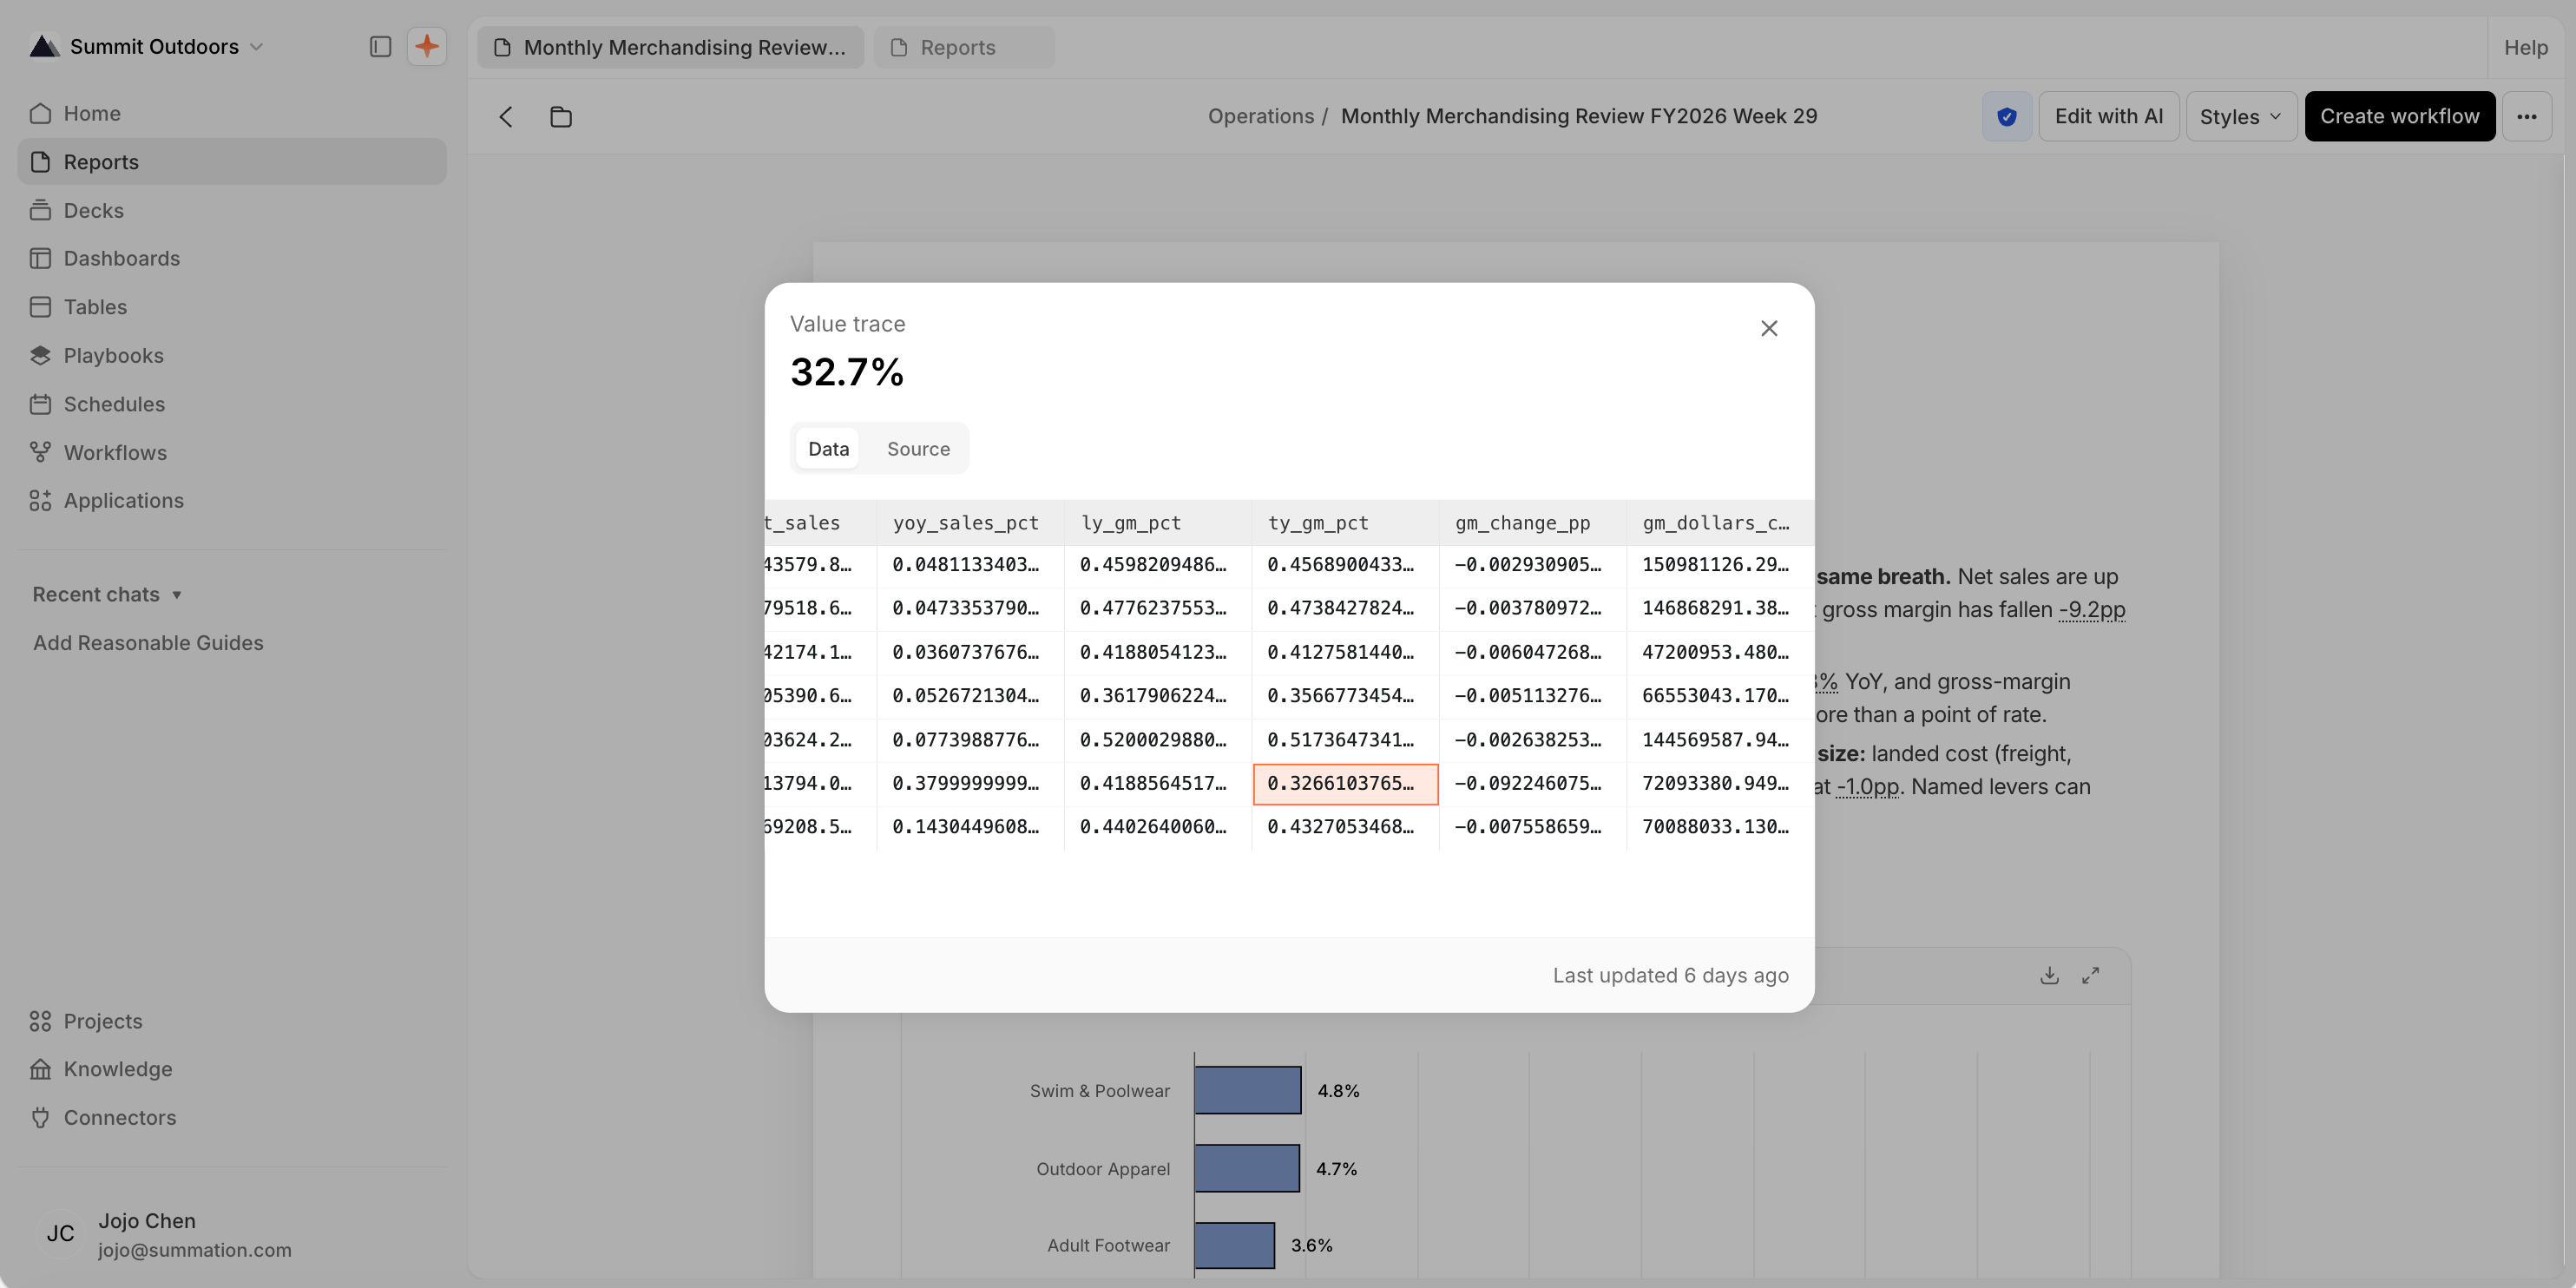Click the highlighted 0.3266103765 cell
This screenshot has height=1288, width=2576.
[1345, 783]
